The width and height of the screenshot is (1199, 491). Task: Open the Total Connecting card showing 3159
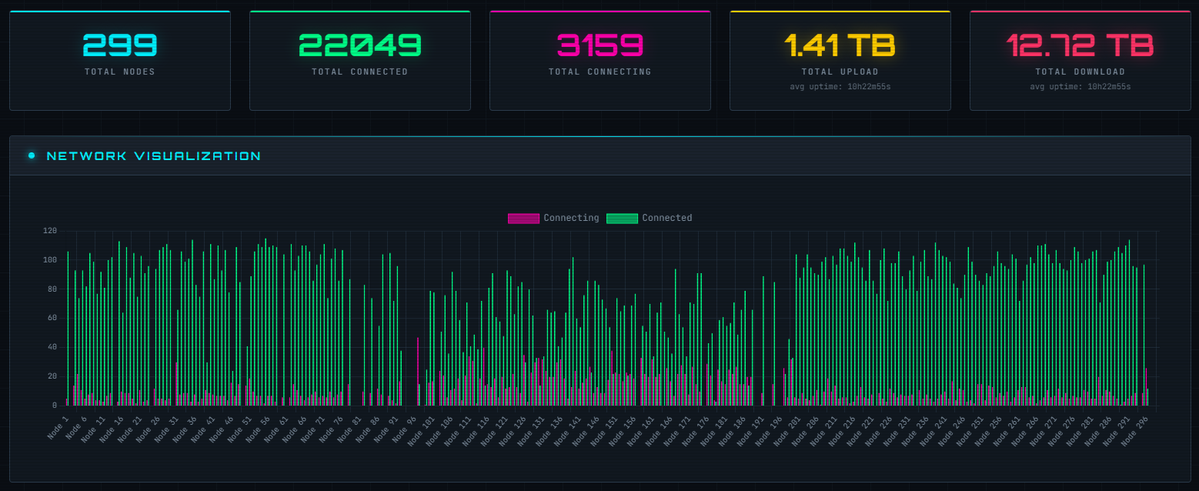coord(600,60)
